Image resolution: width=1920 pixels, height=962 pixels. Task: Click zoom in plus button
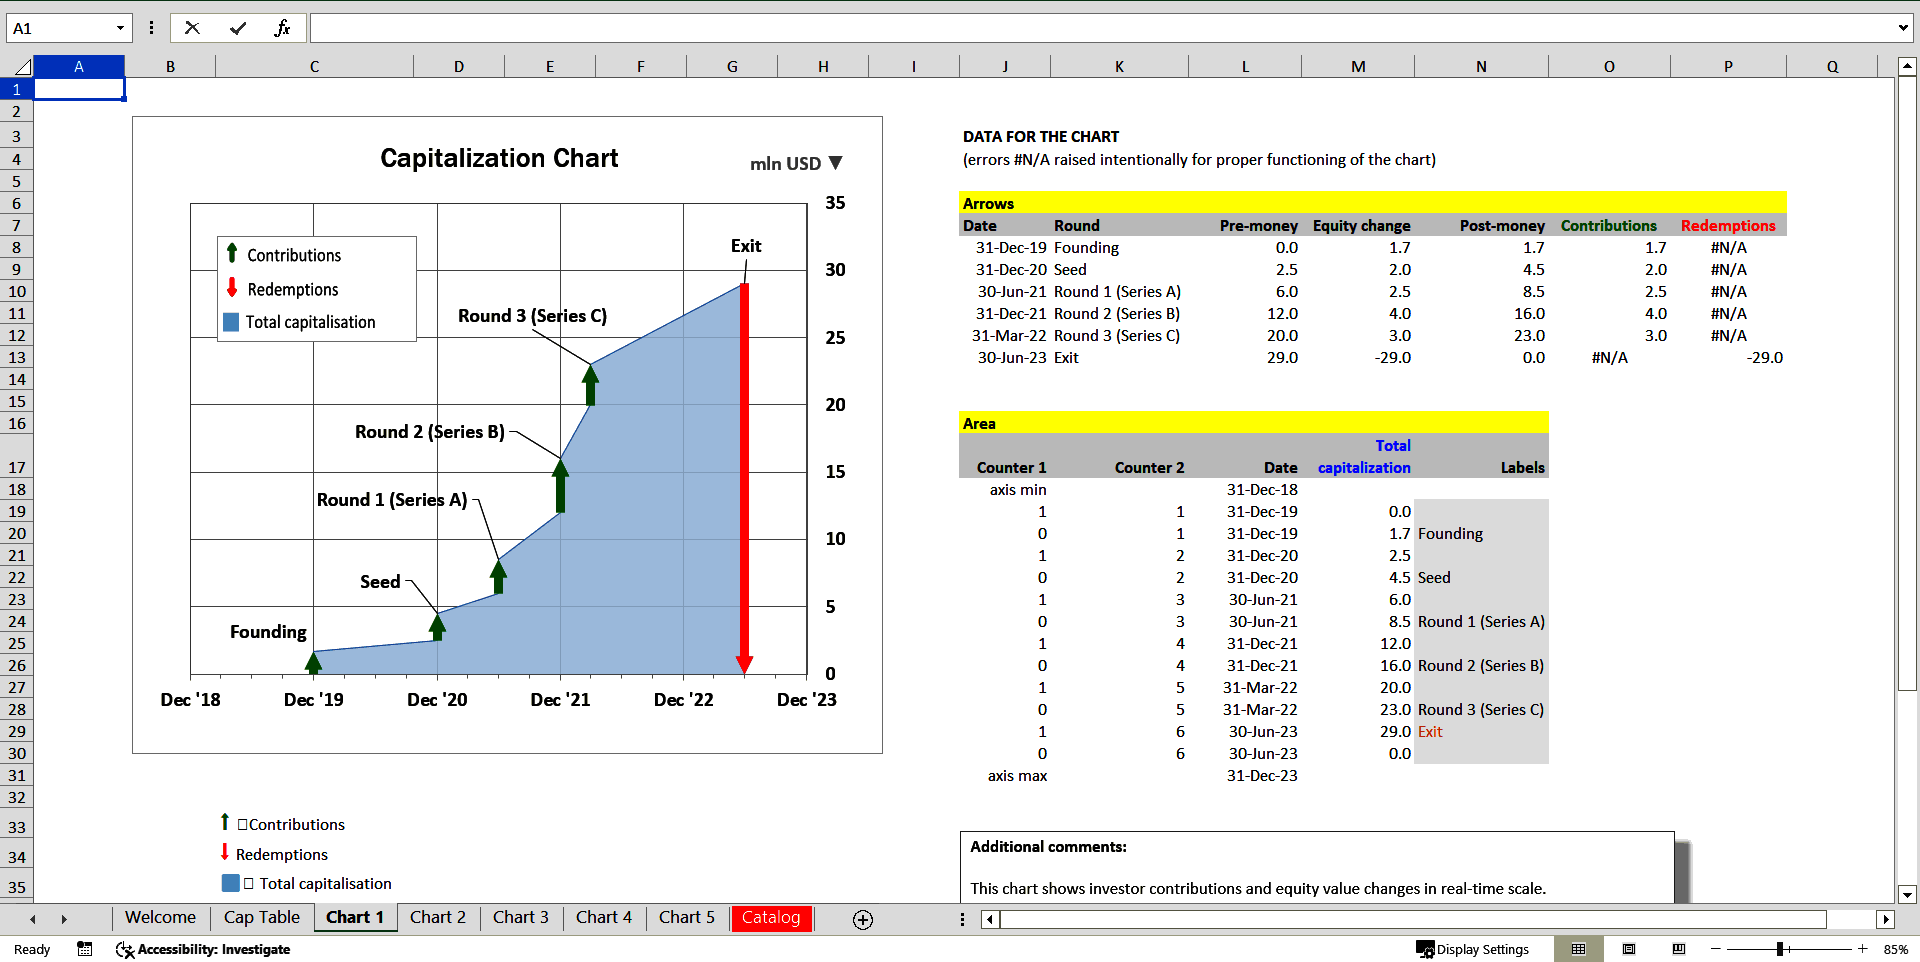pos(1863,949)
